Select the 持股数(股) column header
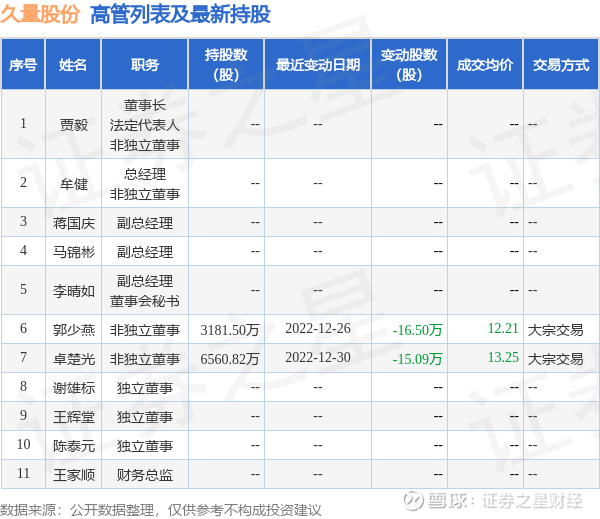This screenshot has height=519, width=600. tap(226, 64)
